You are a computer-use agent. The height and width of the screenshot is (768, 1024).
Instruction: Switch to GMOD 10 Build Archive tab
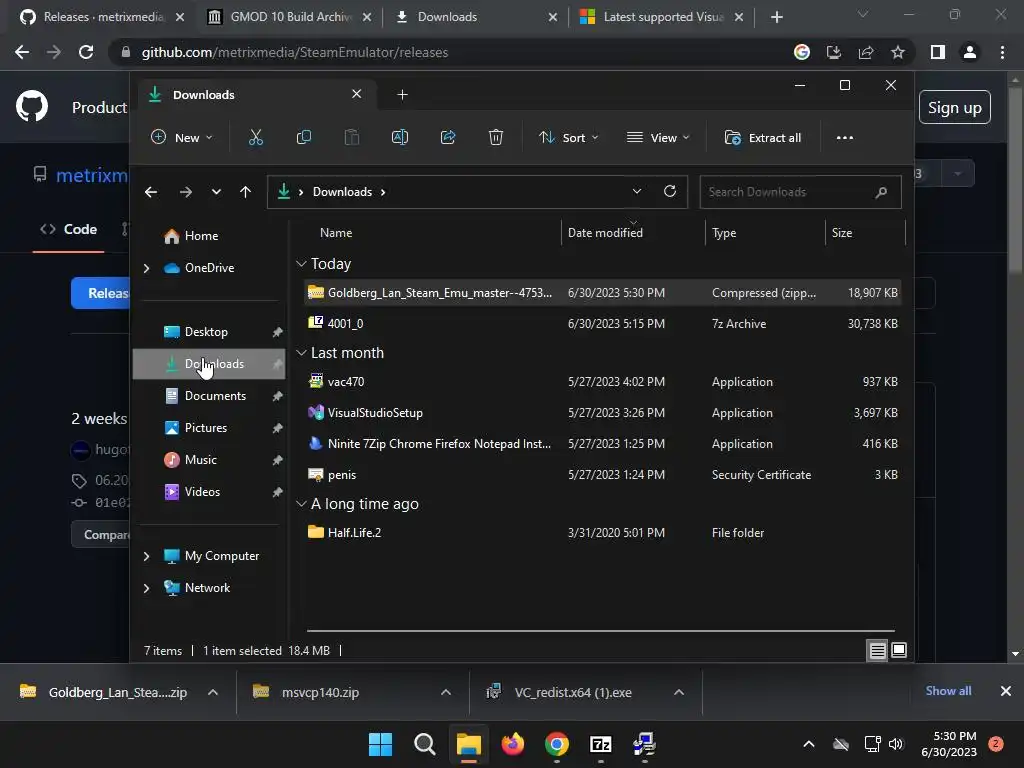(x=290, y=17)
